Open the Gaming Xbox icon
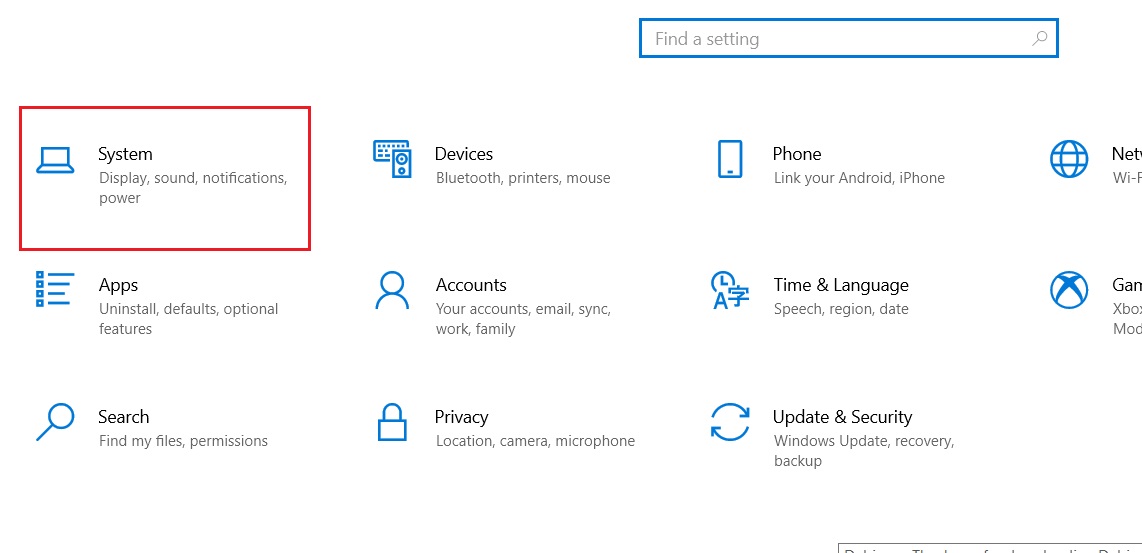 tap(1069, 290)
